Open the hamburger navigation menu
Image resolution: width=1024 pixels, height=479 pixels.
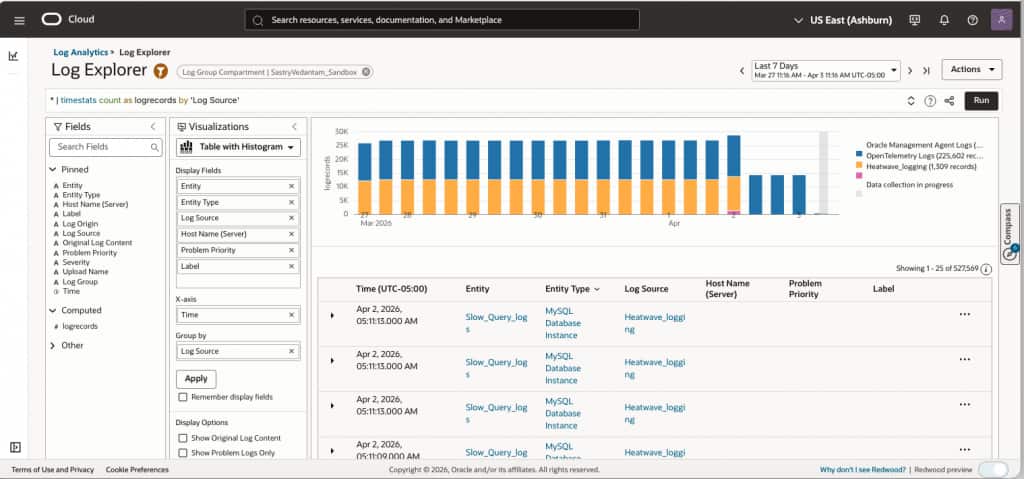click(x=19, y=20)
